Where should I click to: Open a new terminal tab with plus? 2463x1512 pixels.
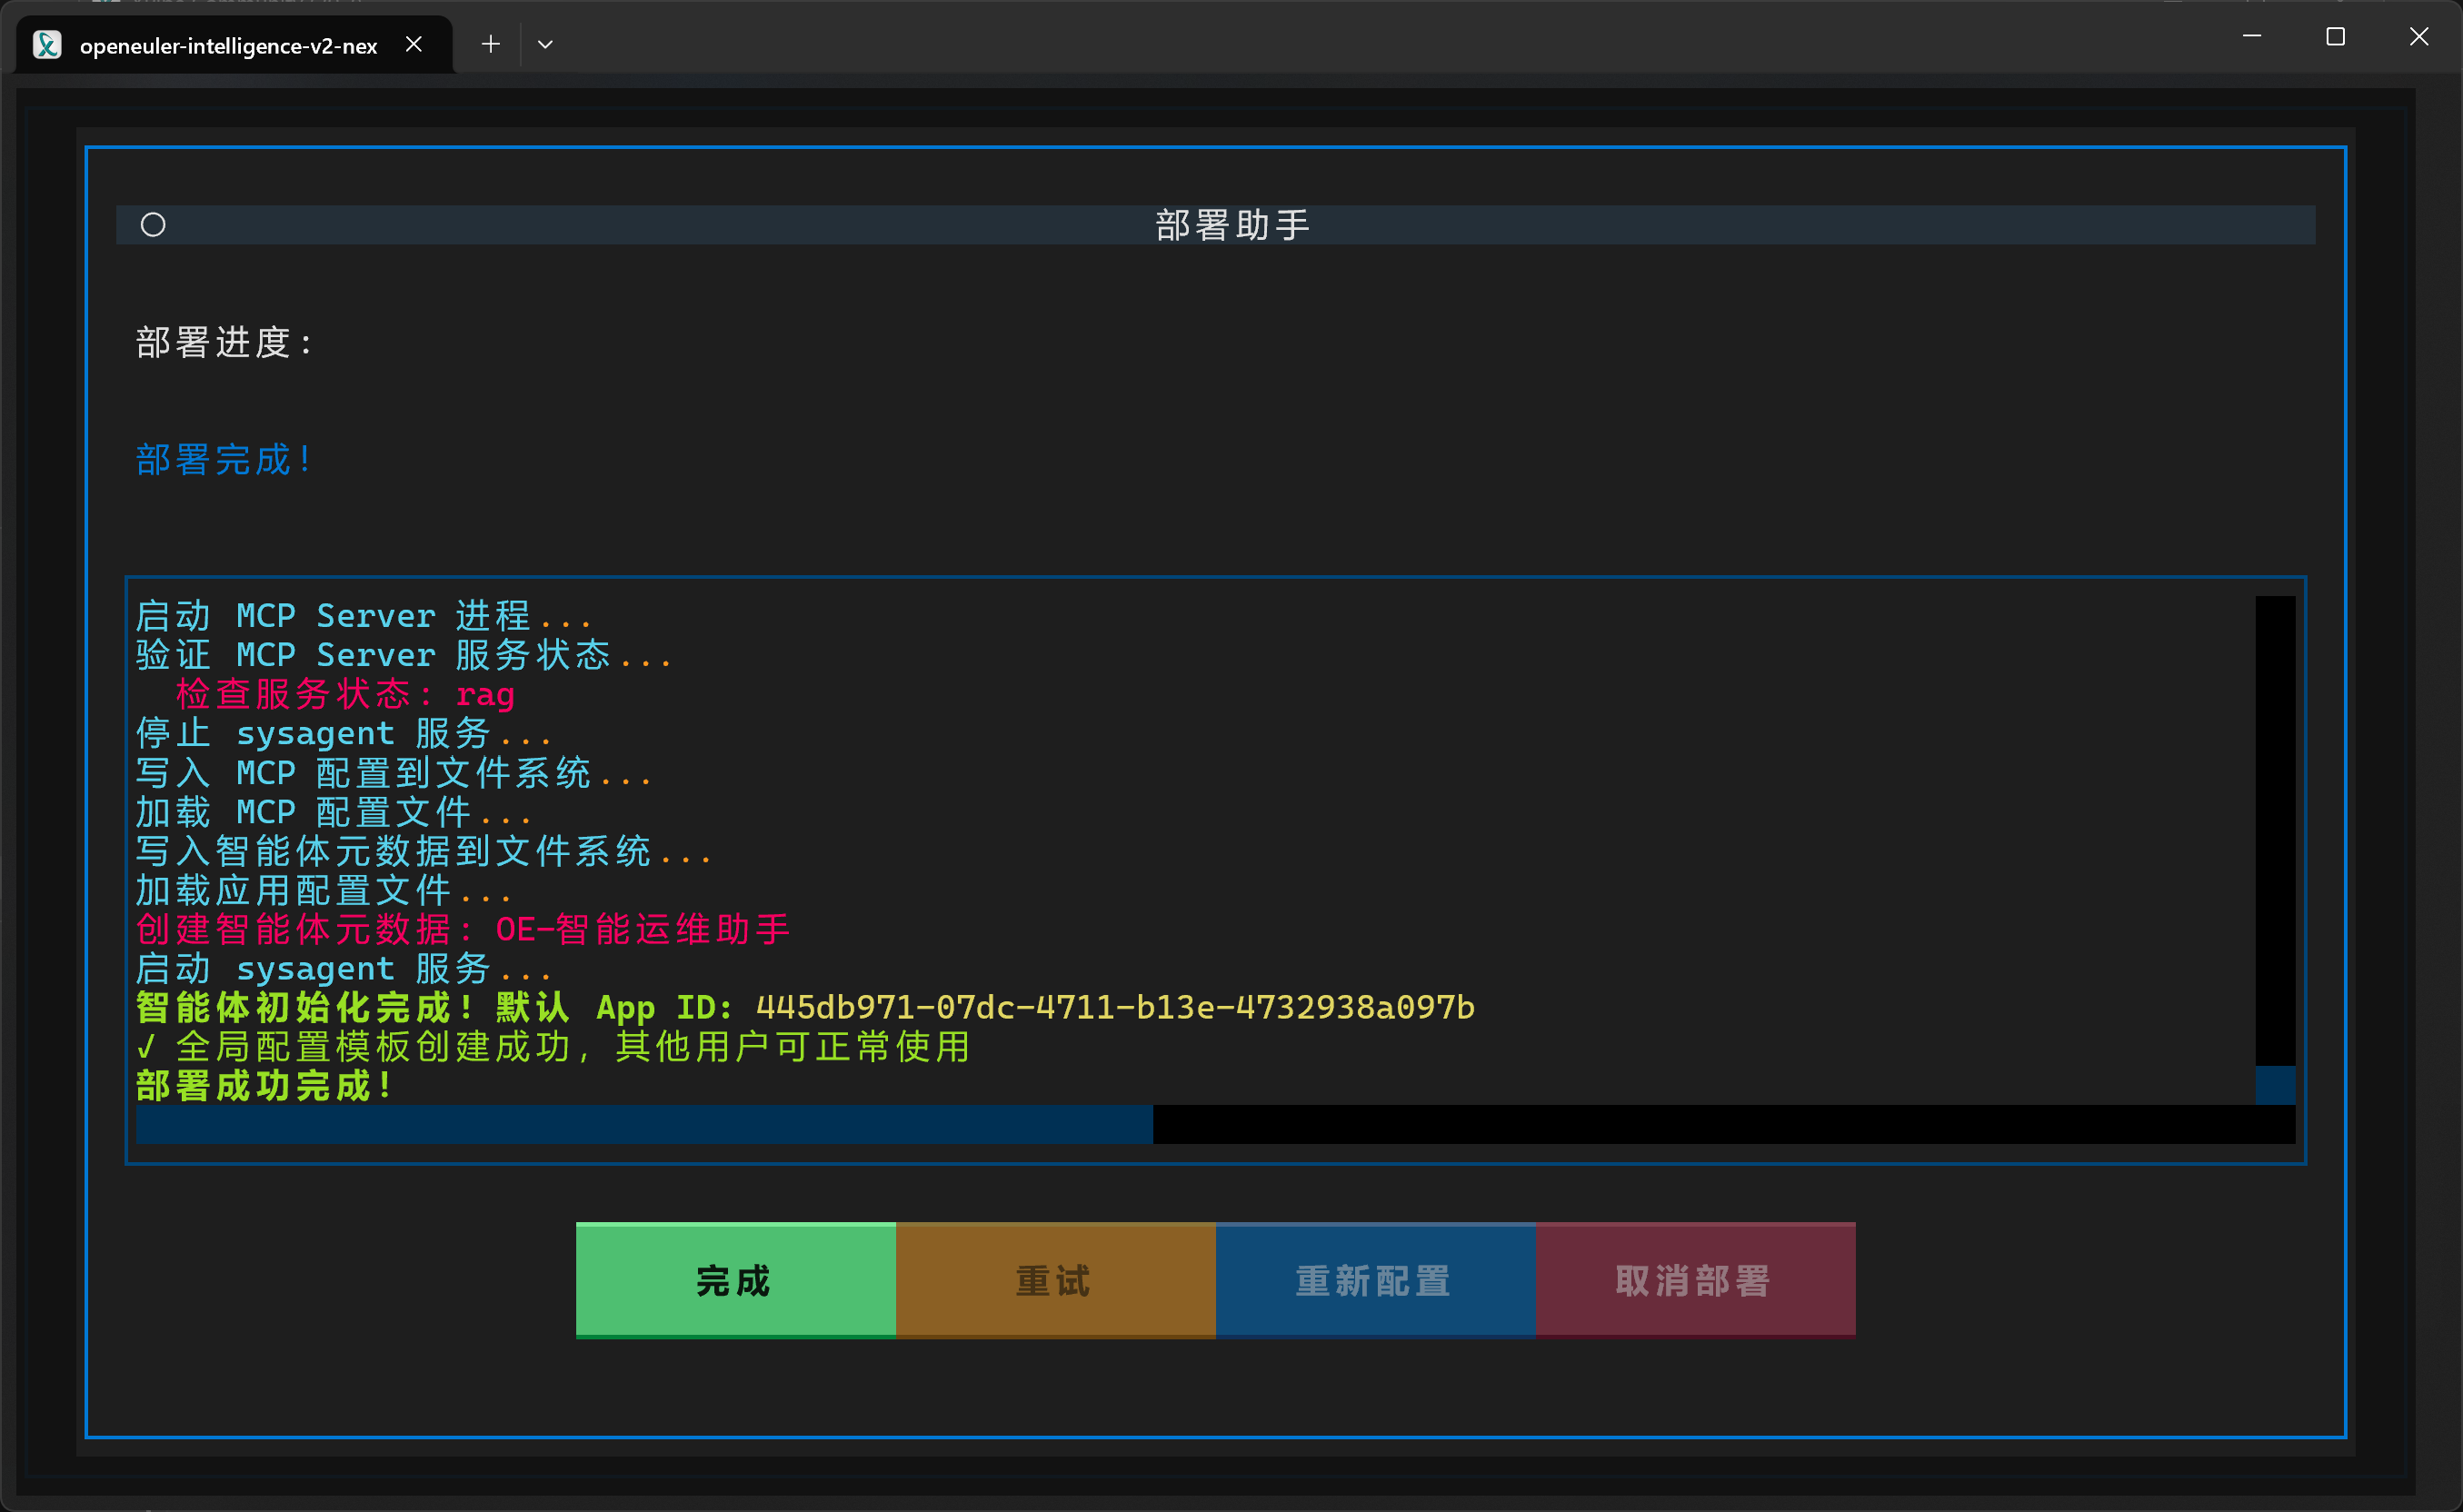(x=490, y=44)
